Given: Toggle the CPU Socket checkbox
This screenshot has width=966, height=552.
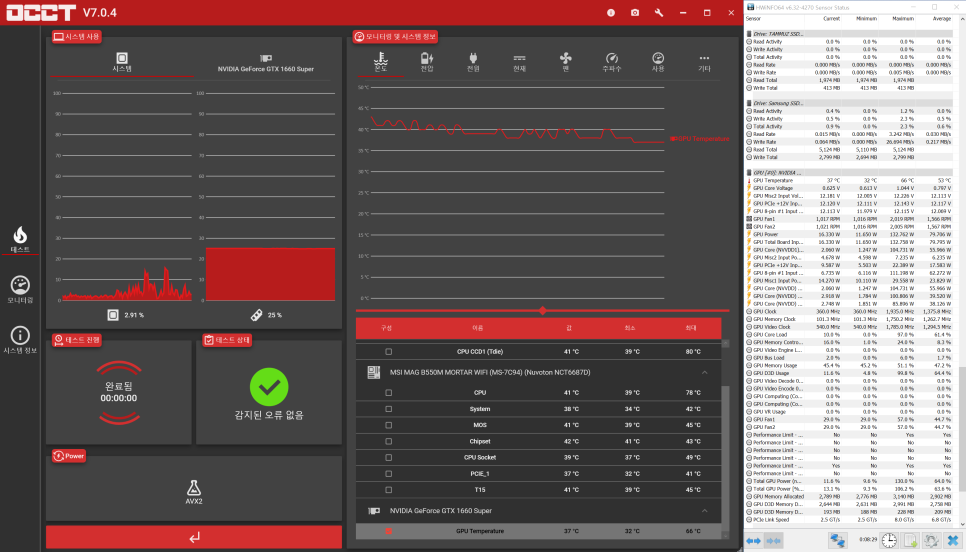Looking at the screenshot, I should (x=388, y=458).
